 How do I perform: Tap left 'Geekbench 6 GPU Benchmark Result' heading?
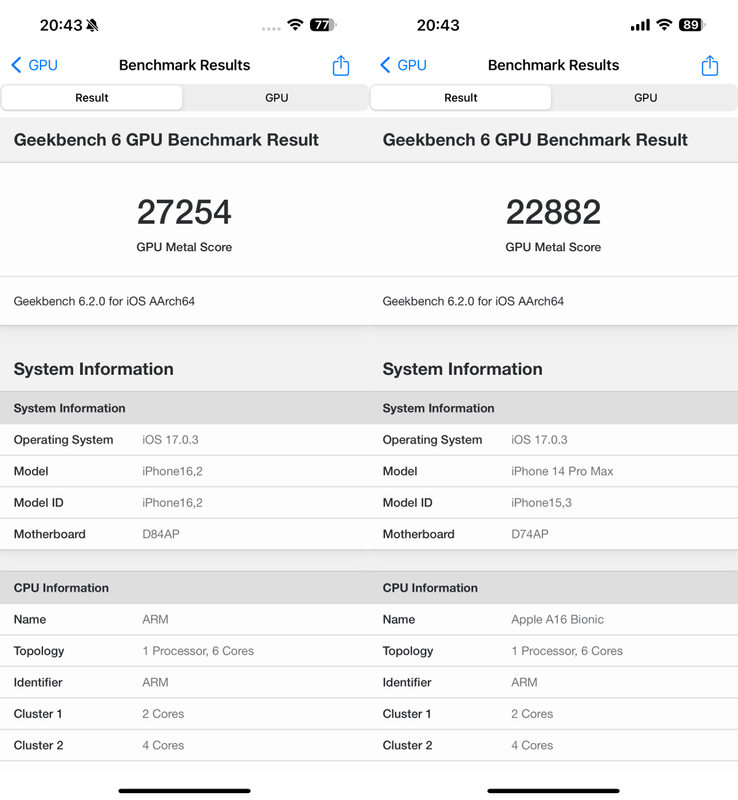coord(166,140)
